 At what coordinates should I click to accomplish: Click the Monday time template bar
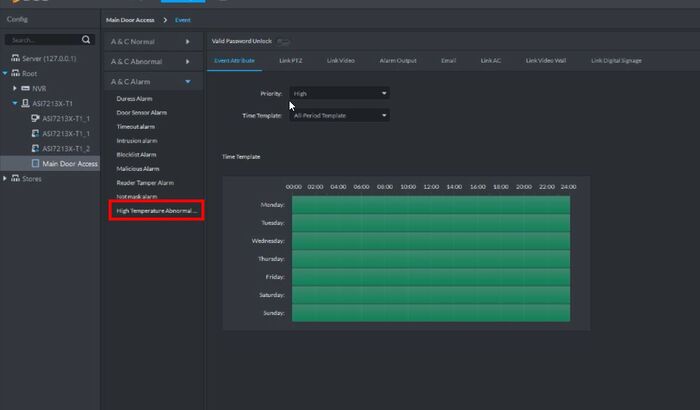431,205
